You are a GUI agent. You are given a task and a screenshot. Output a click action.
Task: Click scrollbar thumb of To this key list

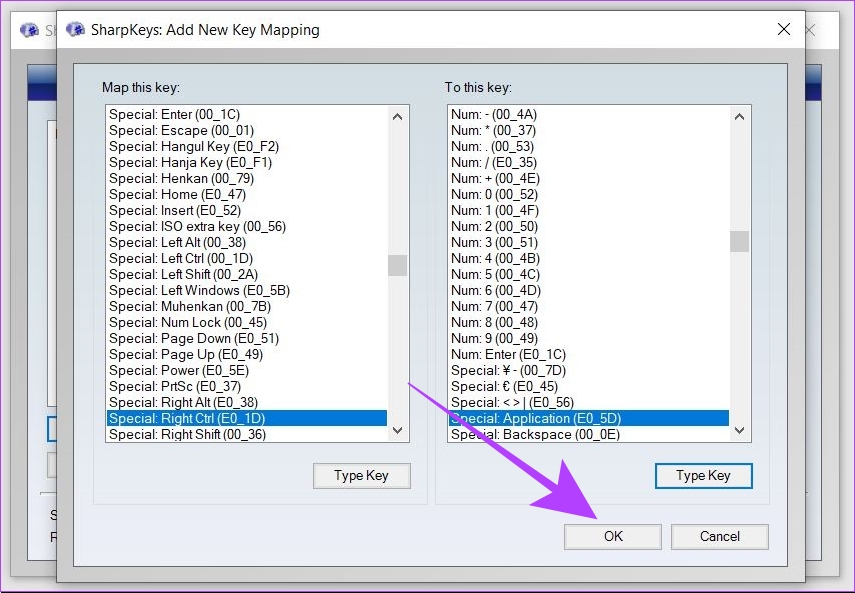[739, 241]
